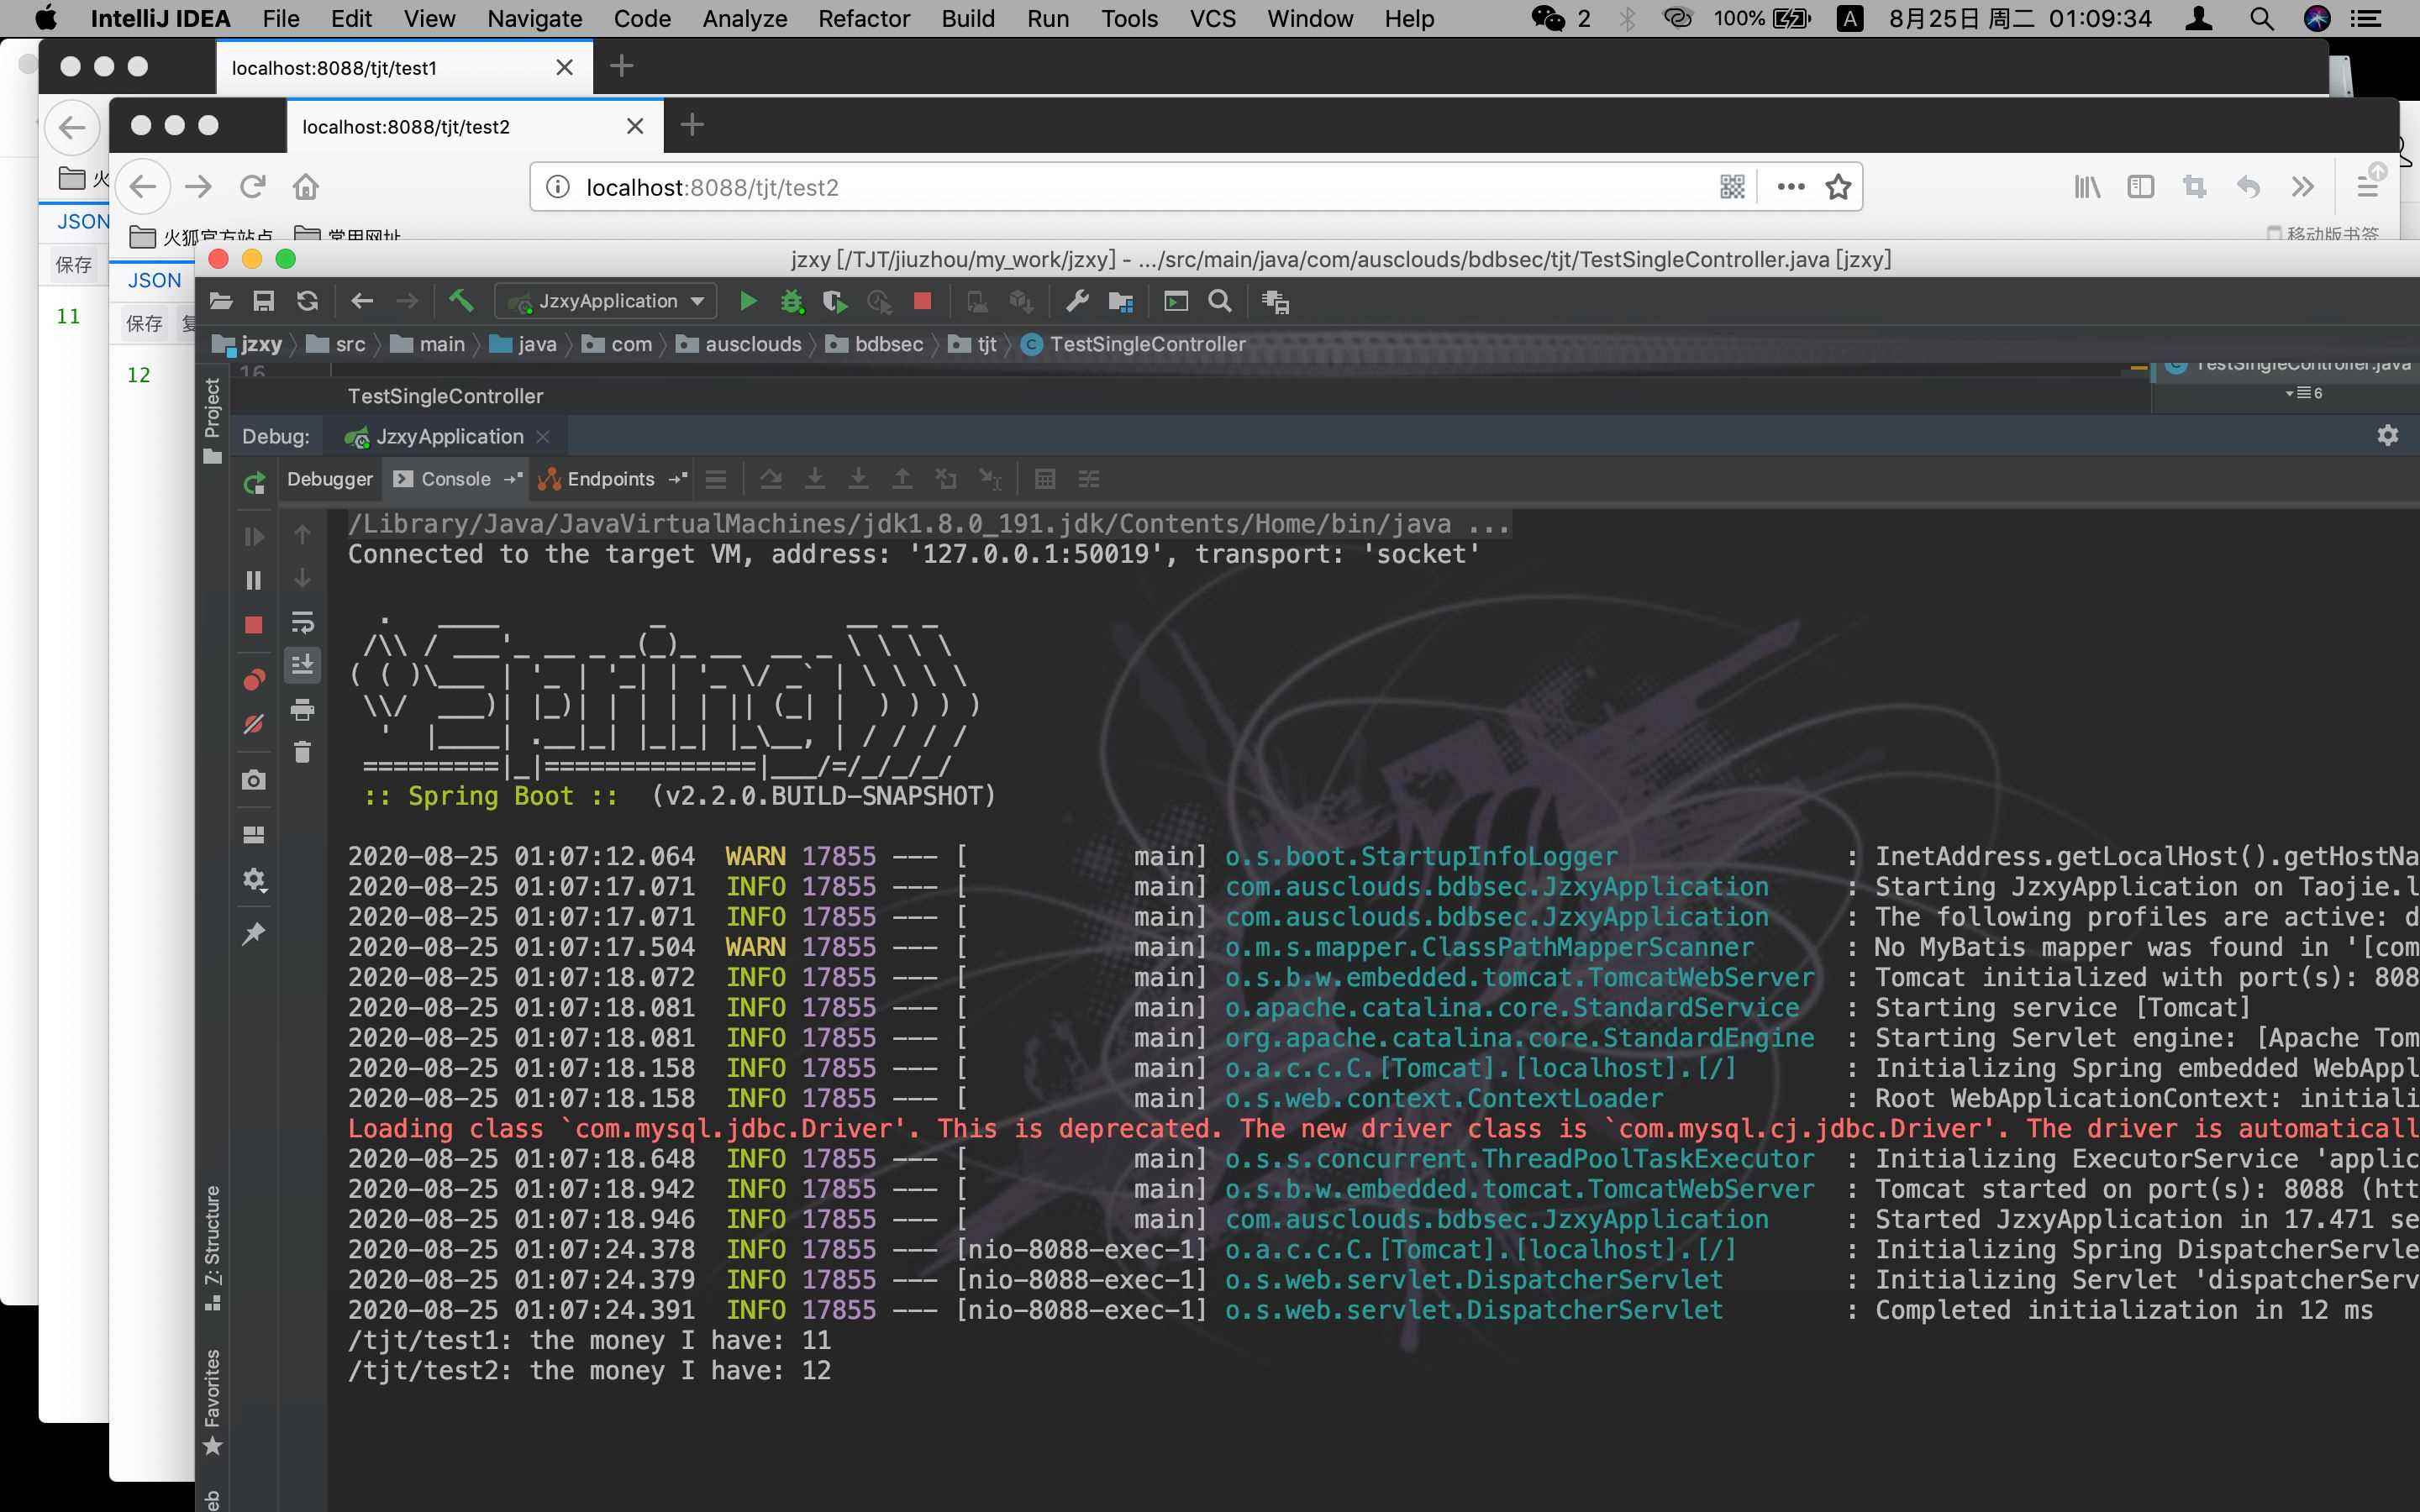This screenshot has width=2420, height=1512.
Task: Stop the app using the main toolbar stop icon
Action: [x=922, y=301]
